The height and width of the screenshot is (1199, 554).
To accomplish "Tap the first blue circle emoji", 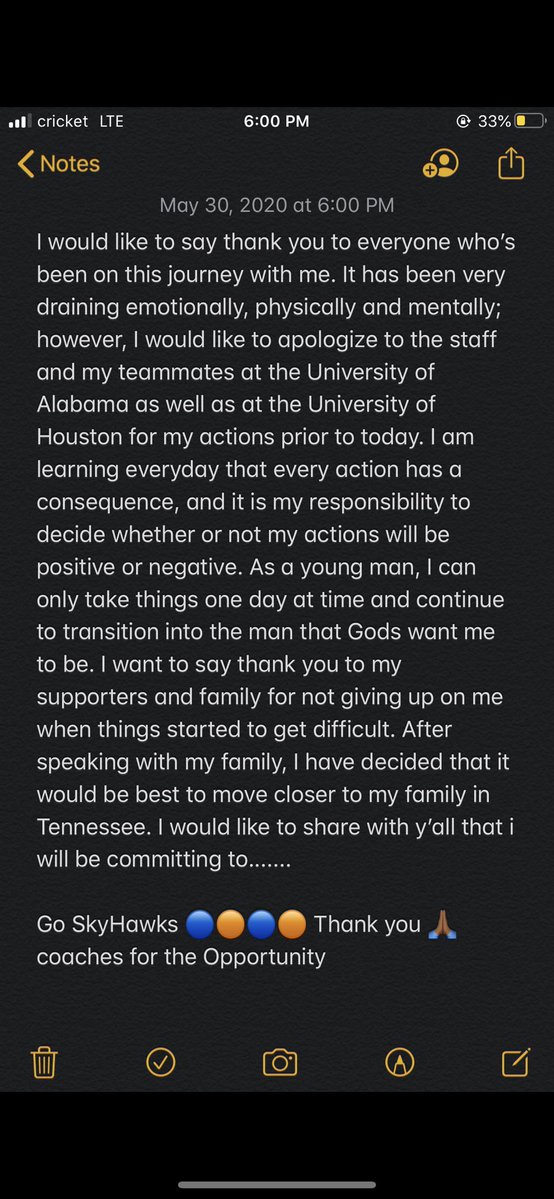I will pos(199,924).
